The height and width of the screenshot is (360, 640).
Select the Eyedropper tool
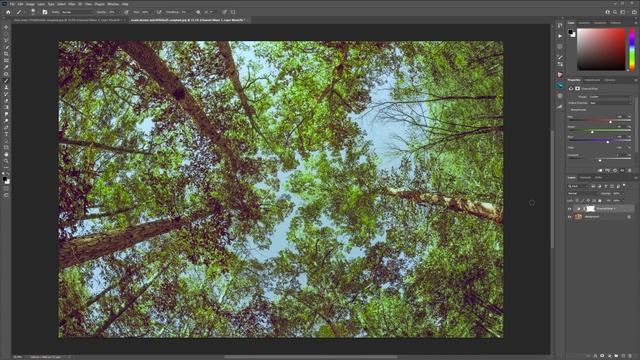coord(6,67)
